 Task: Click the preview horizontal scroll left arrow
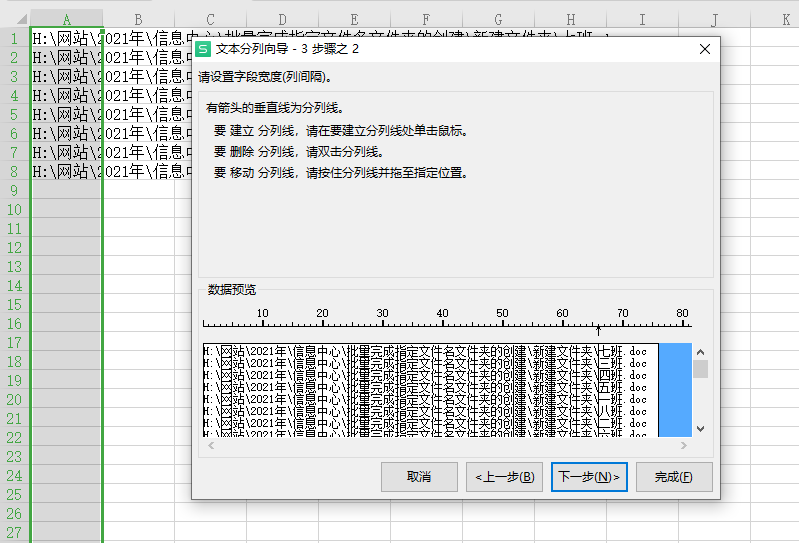point(208,445)
